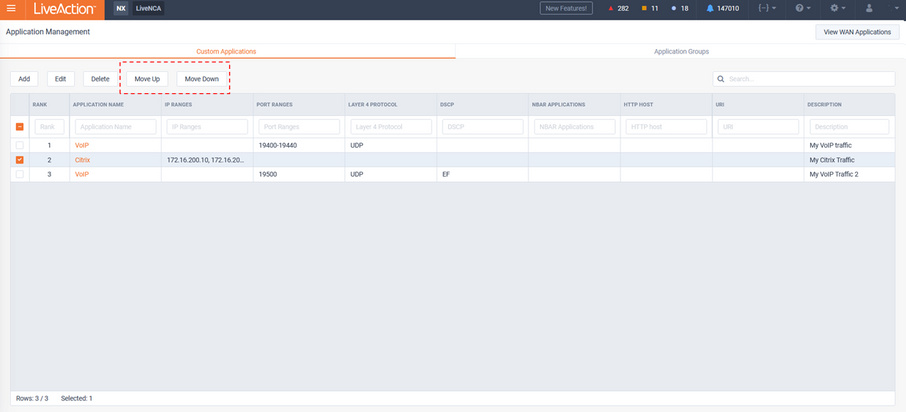
Task: Select the NX product icon
Action: [x=121, y=9]
